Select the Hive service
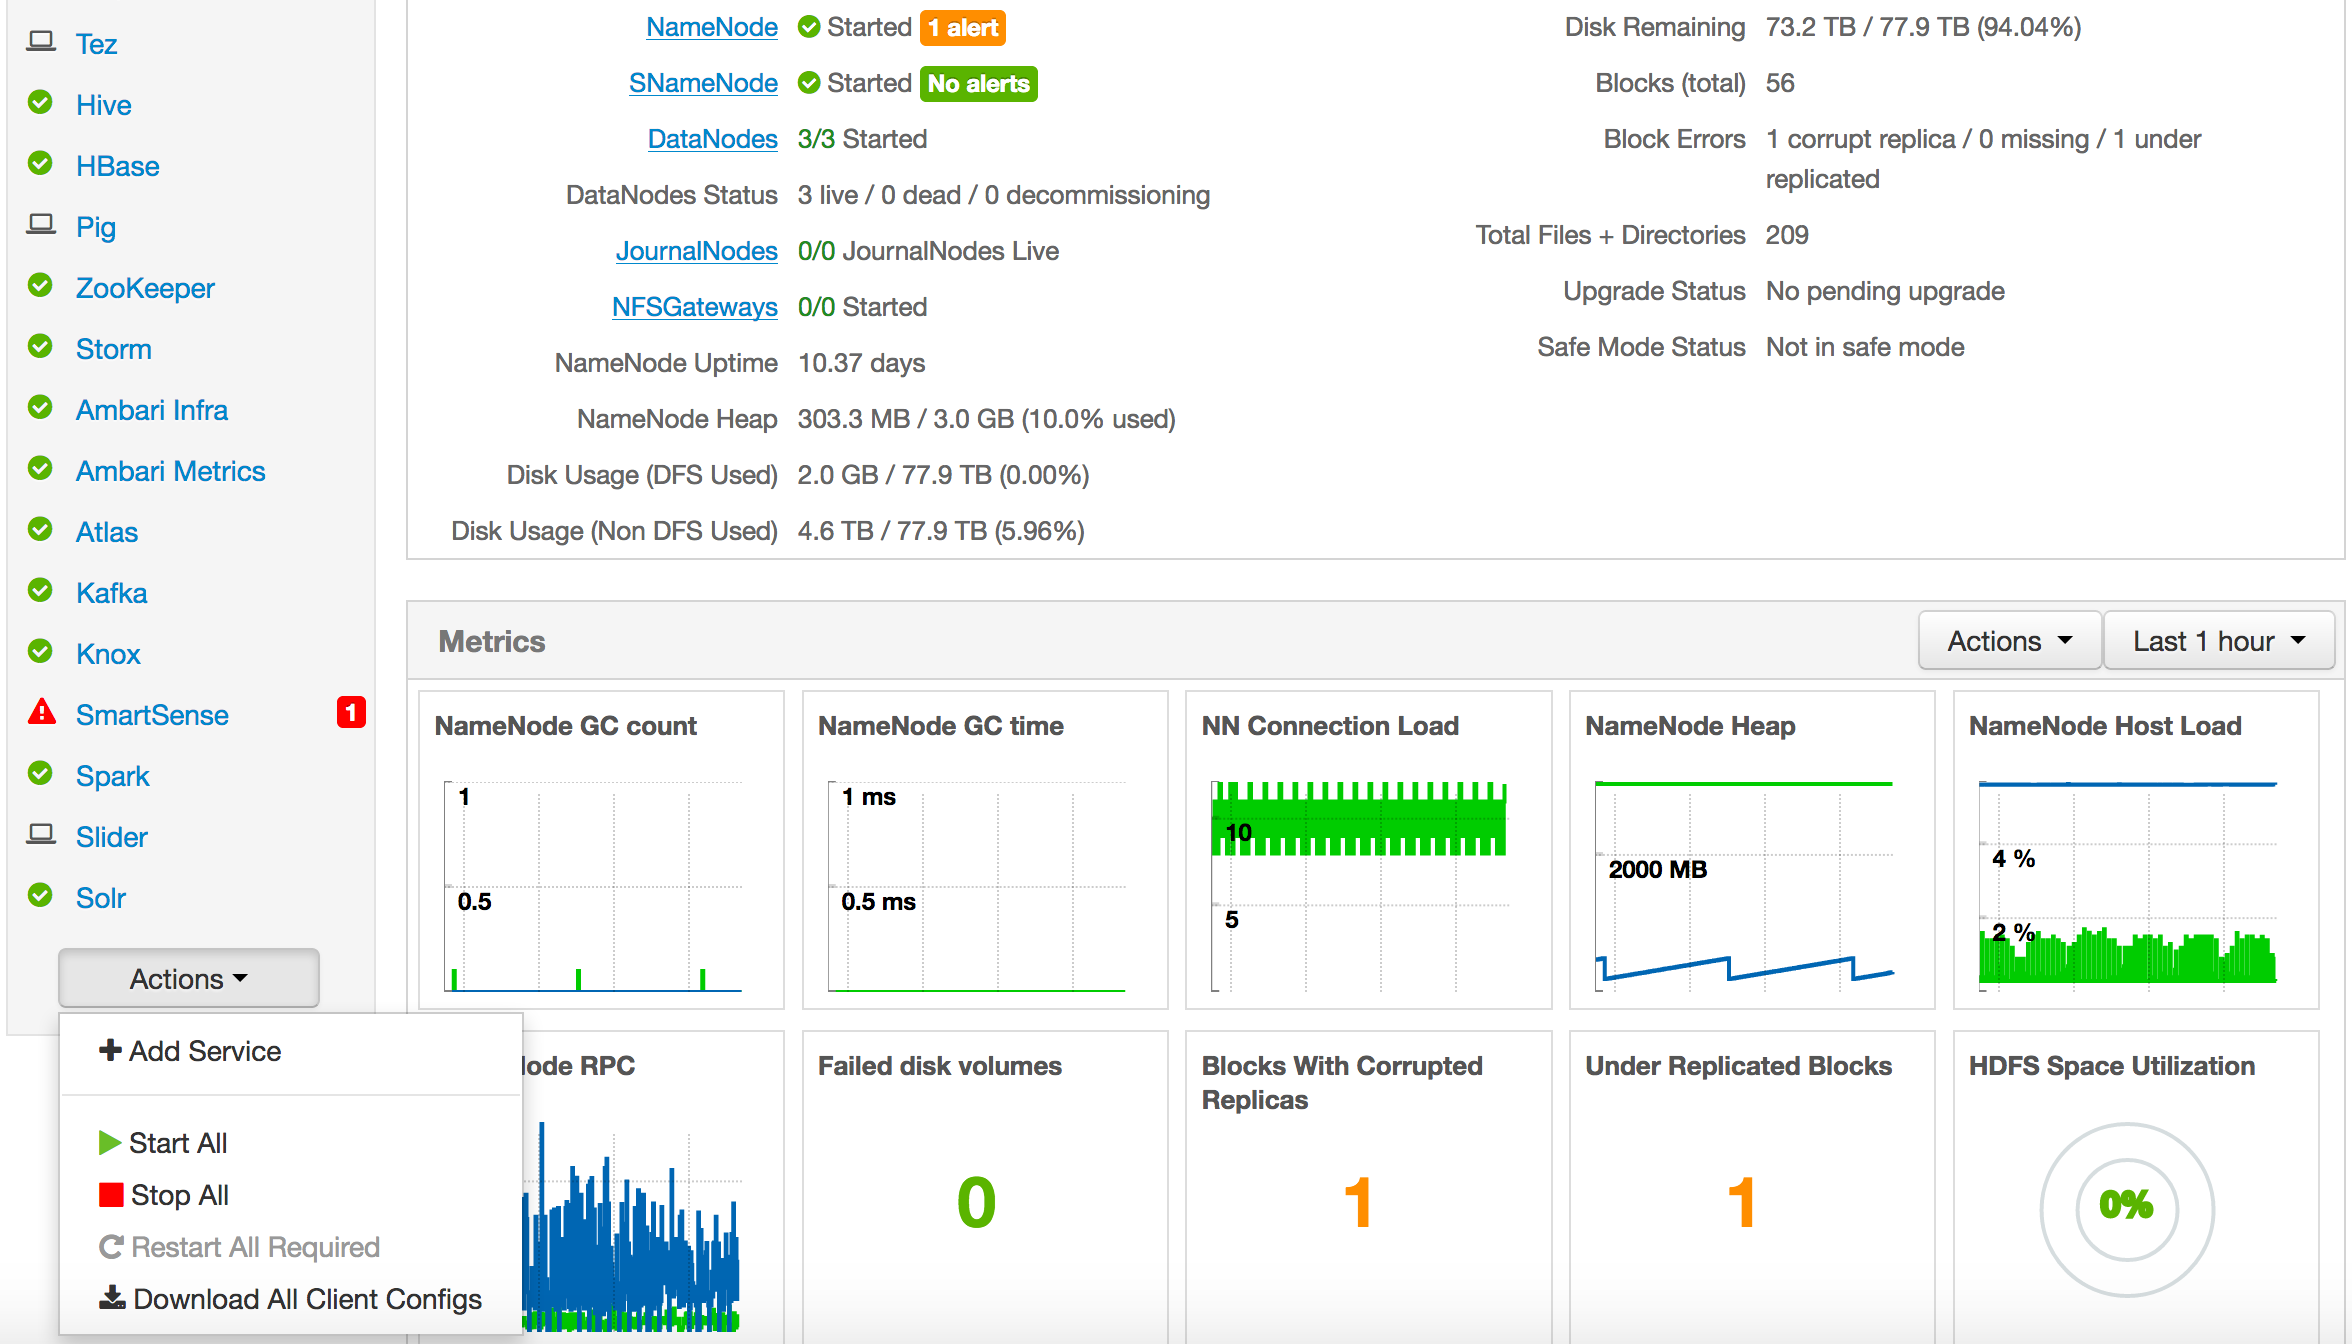 104,105
